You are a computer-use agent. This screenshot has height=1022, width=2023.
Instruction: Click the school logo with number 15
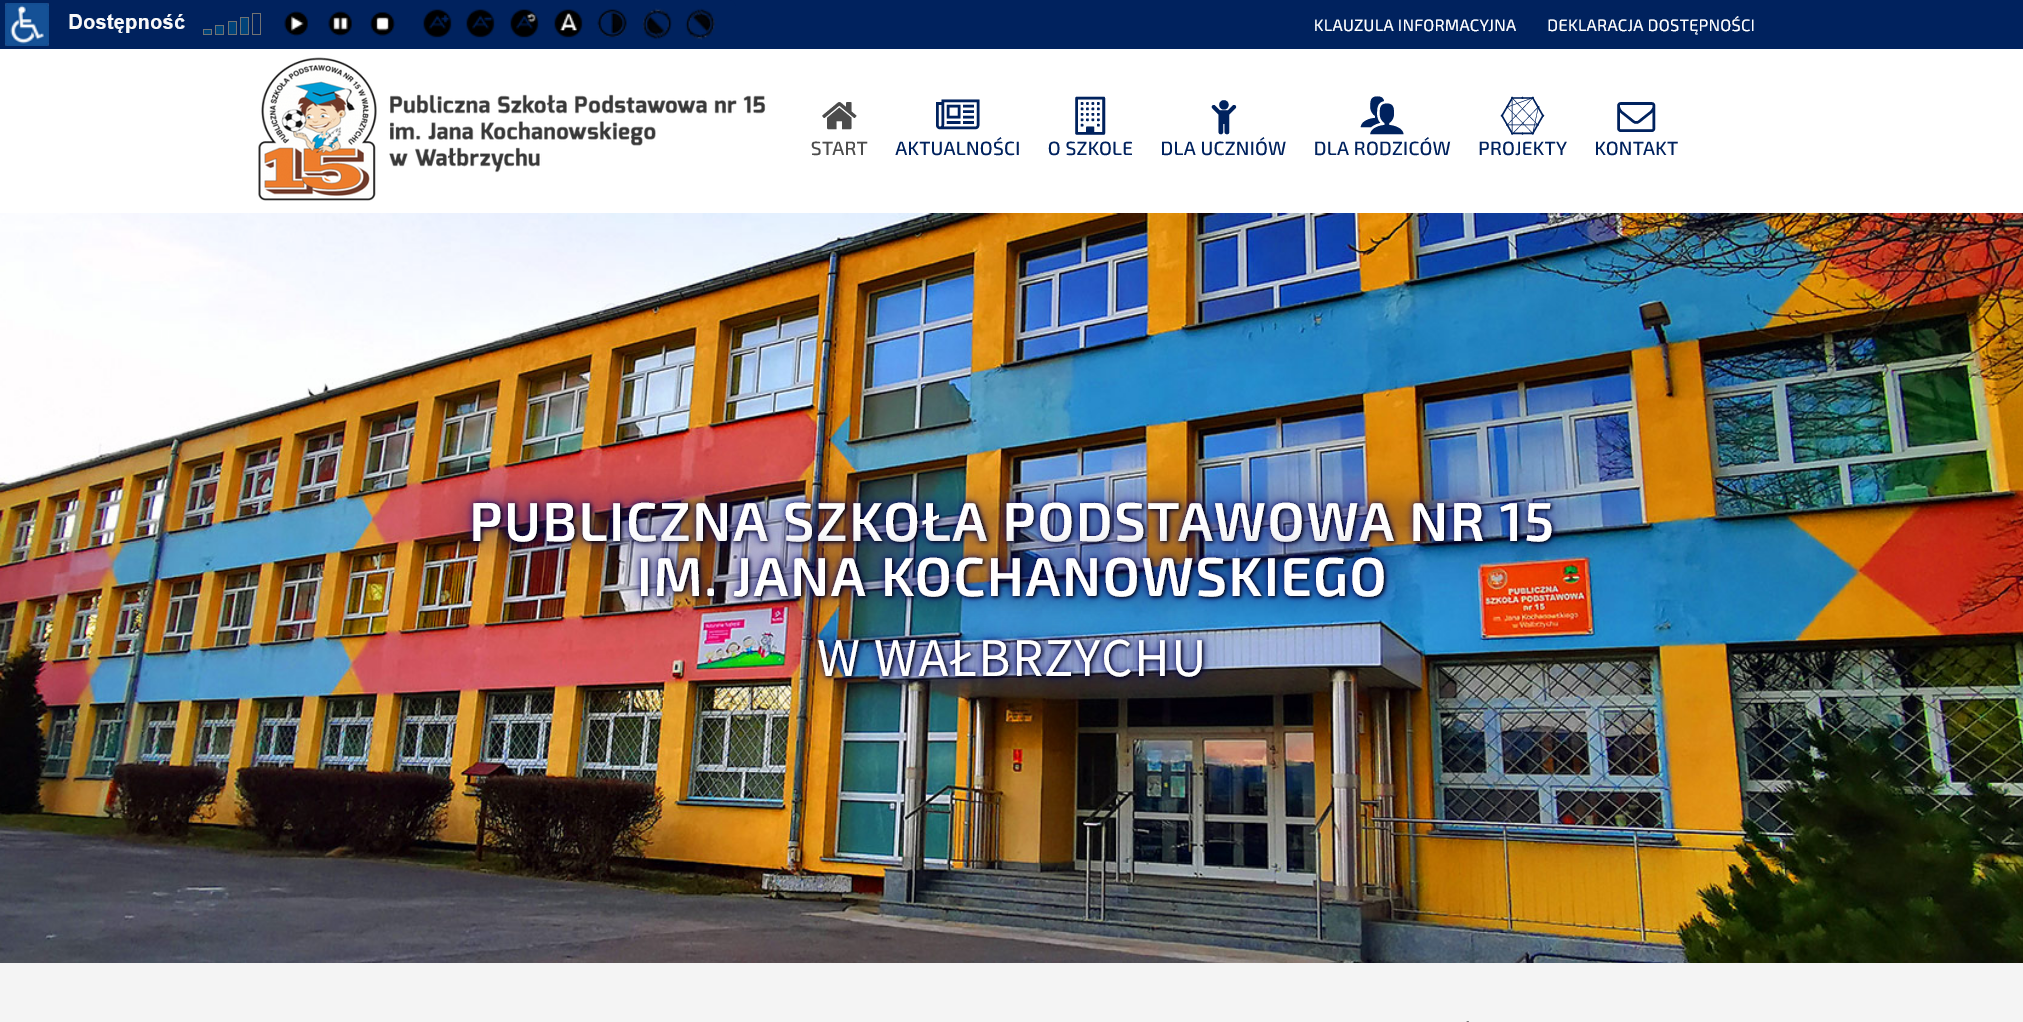click(317, 130)
